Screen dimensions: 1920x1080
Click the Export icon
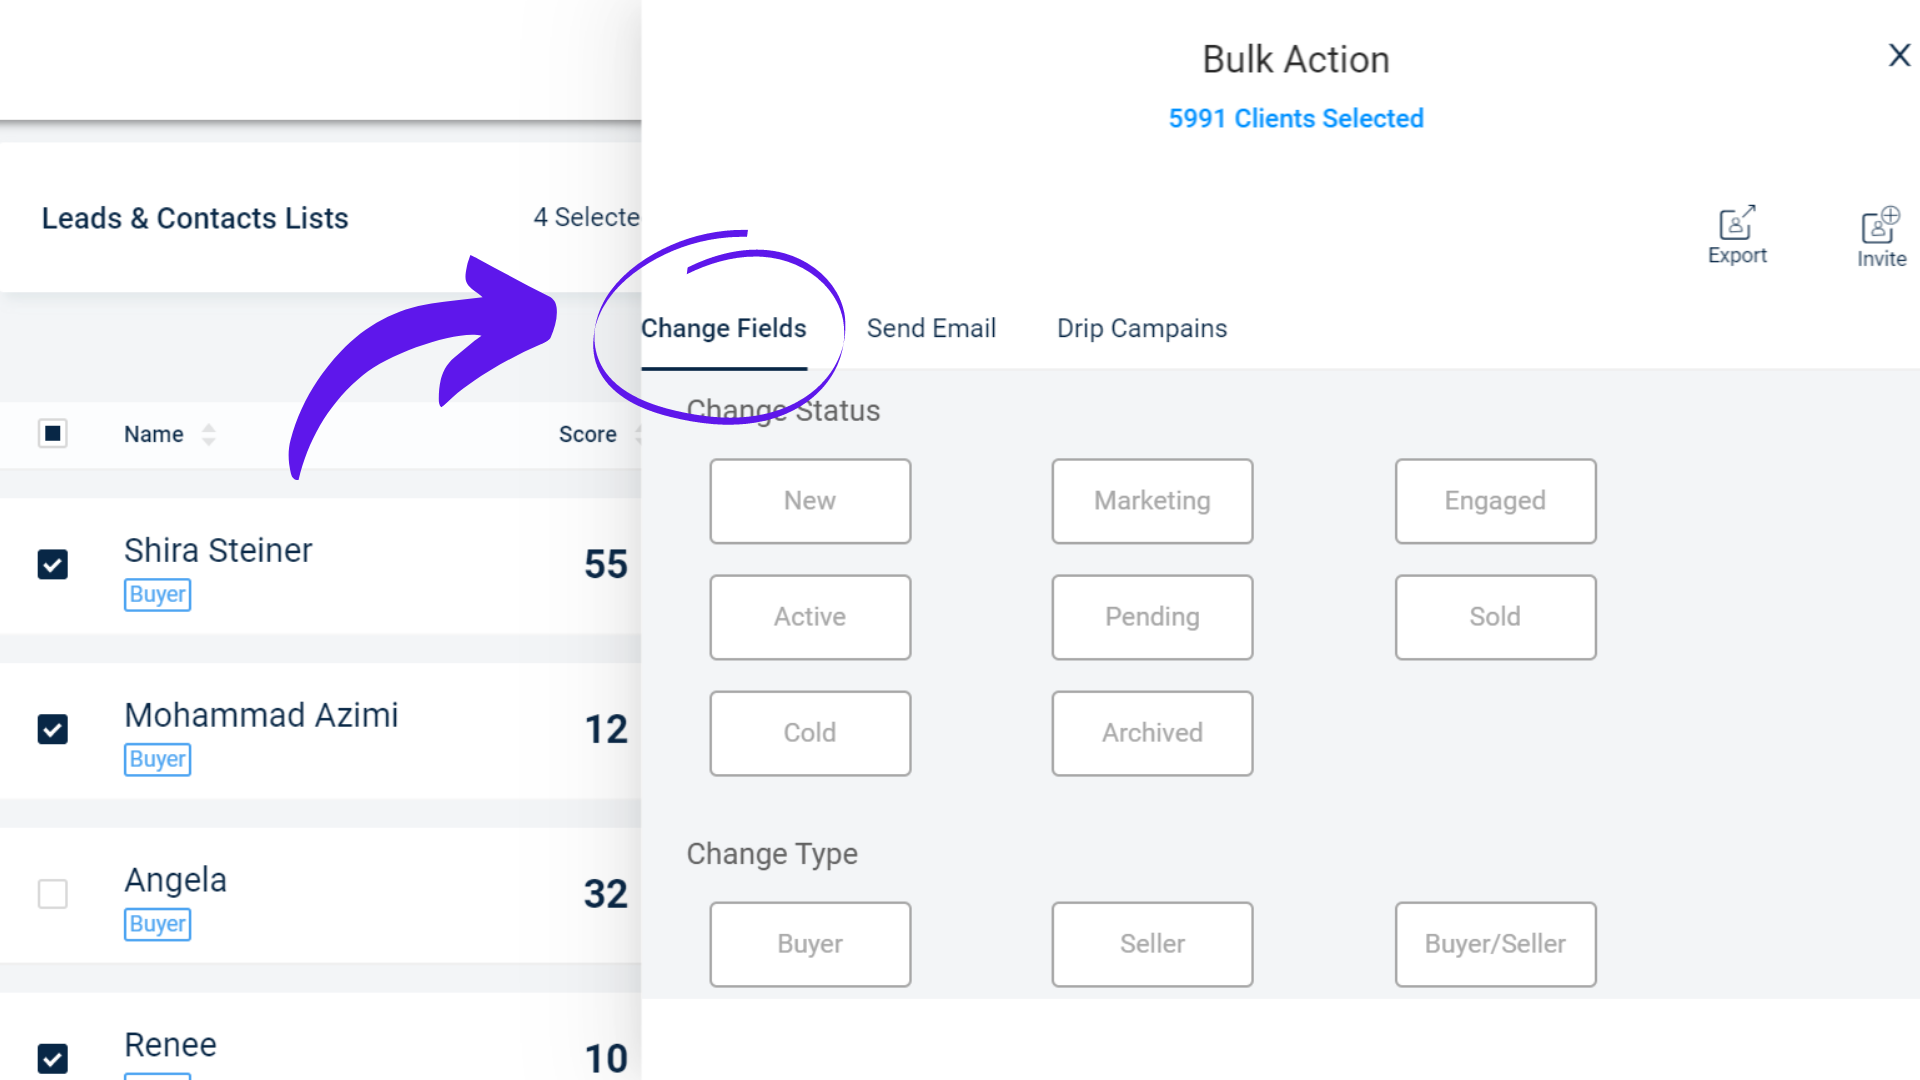click(x=1737, y=222)
